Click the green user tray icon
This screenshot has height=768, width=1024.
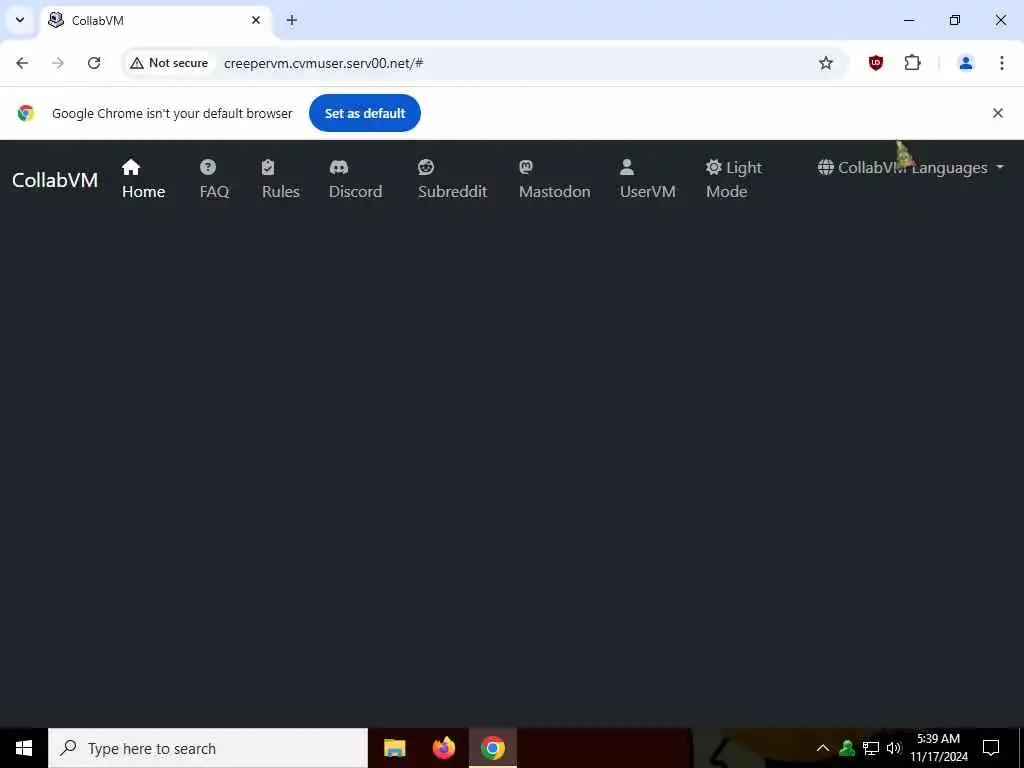[846, 748]
